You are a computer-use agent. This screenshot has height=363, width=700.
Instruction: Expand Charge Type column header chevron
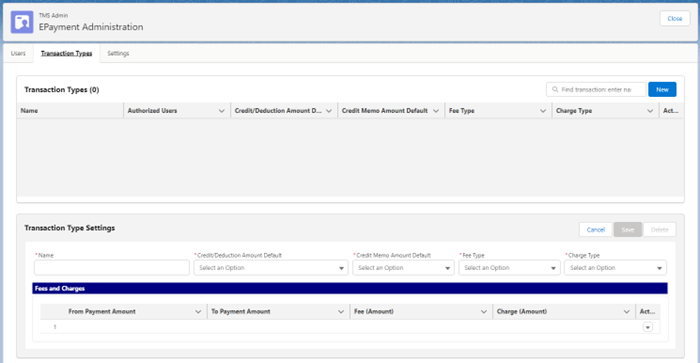[650, 111]
